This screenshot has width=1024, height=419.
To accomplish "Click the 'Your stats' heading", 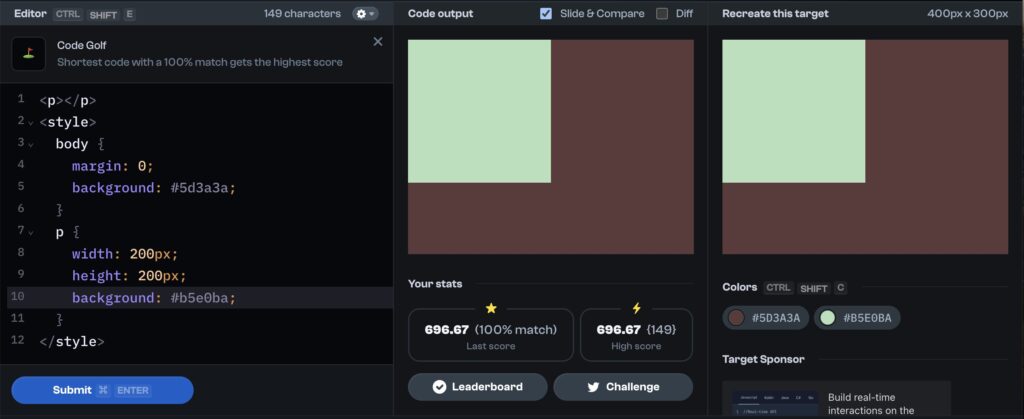I will tap(435, 284).
